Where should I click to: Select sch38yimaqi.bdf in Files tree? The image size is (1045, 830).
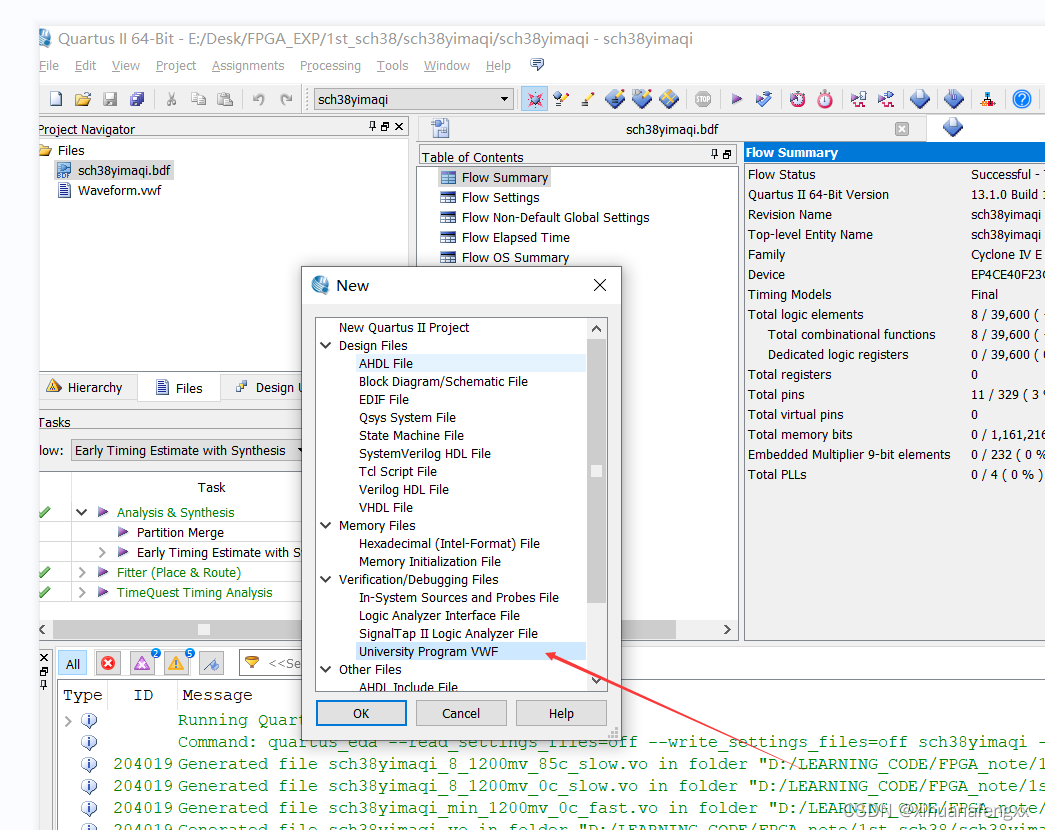[124, 171]
